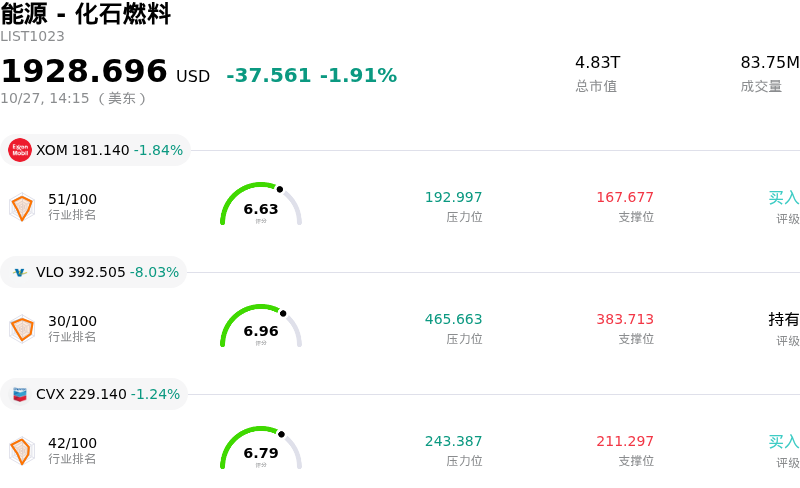Click the 4.83T total market cap value

click(597, 63)
